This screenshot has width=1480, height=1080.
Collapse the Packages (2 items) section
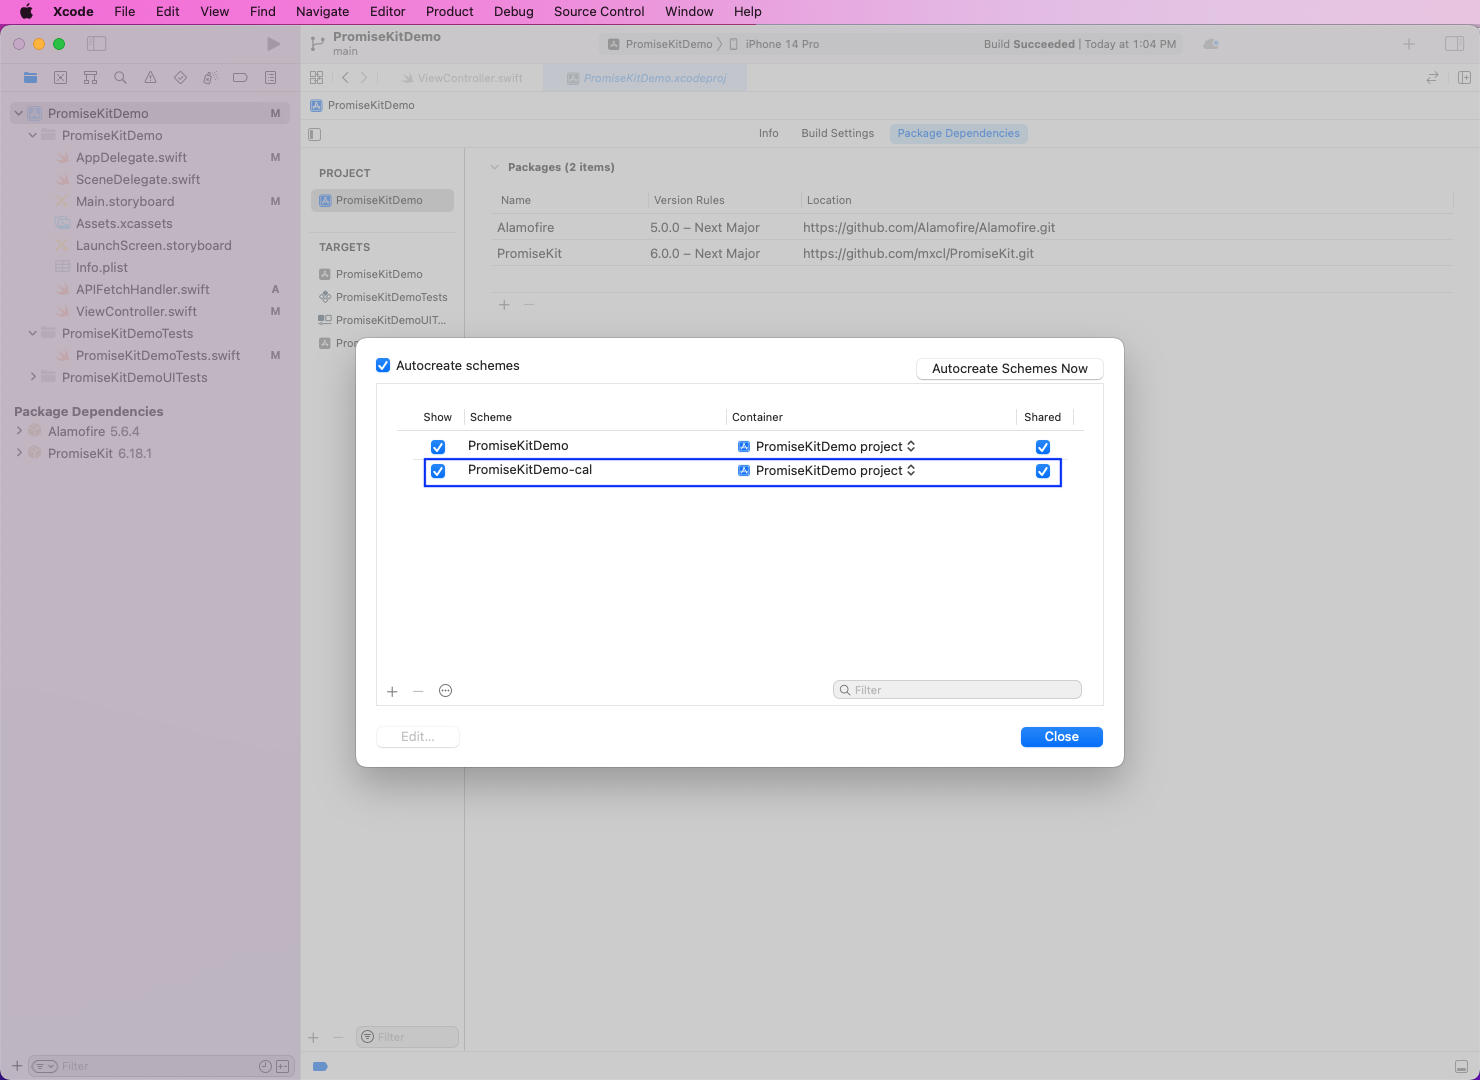[x=494, y=167]
